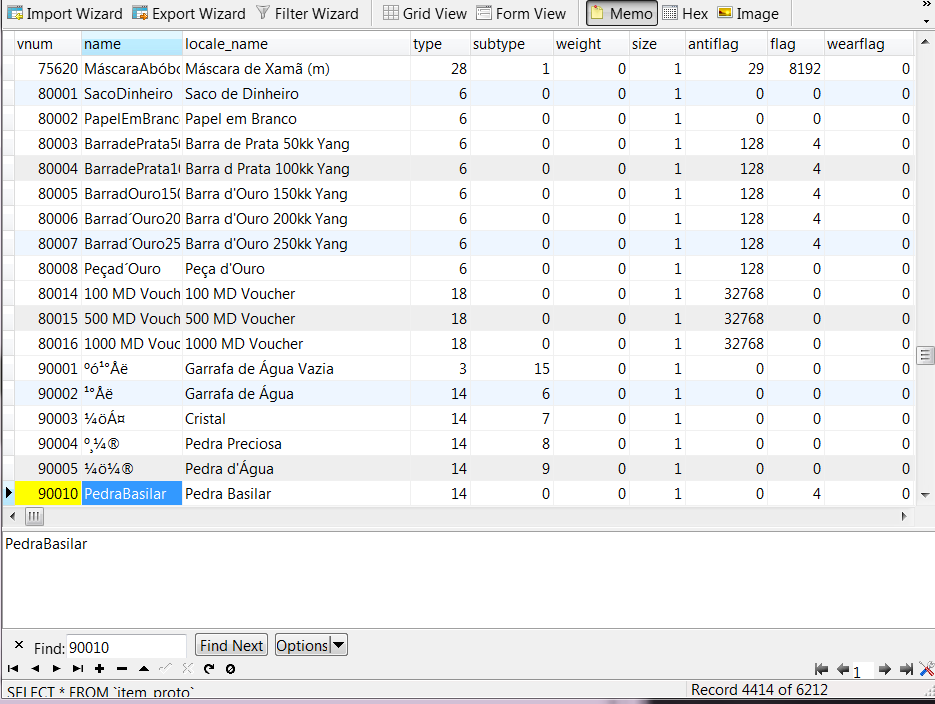Open the Filter Wizard
The height and width of the screenshot is (704, 935).
[x=307, y=13]
